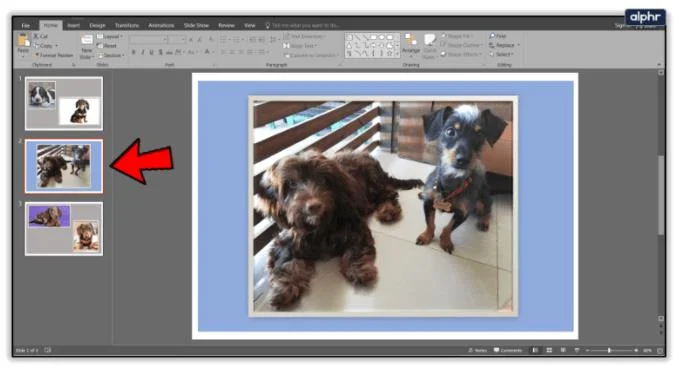Open the Text Direction dropdown
Viewport: 679px width, 371px height.
[305, 36]
